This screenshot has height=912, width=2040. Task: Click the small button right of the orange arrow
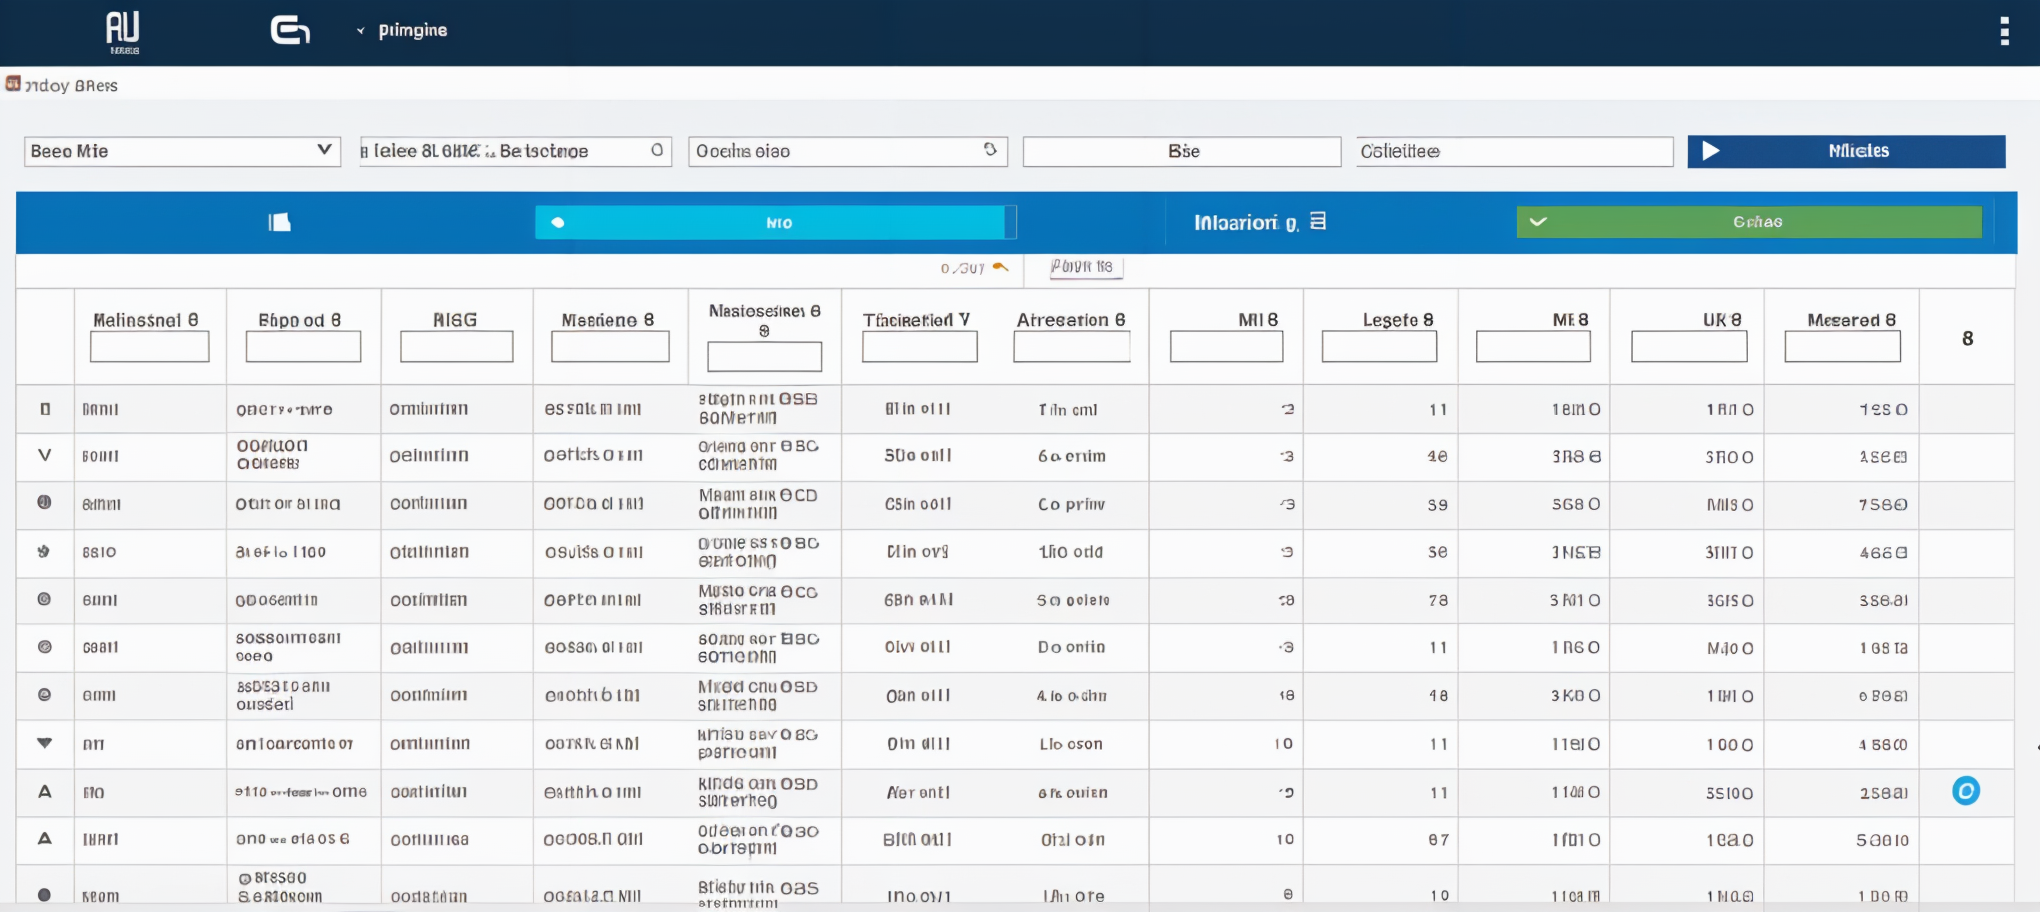pyautogui.click(x=1086, y=267)
